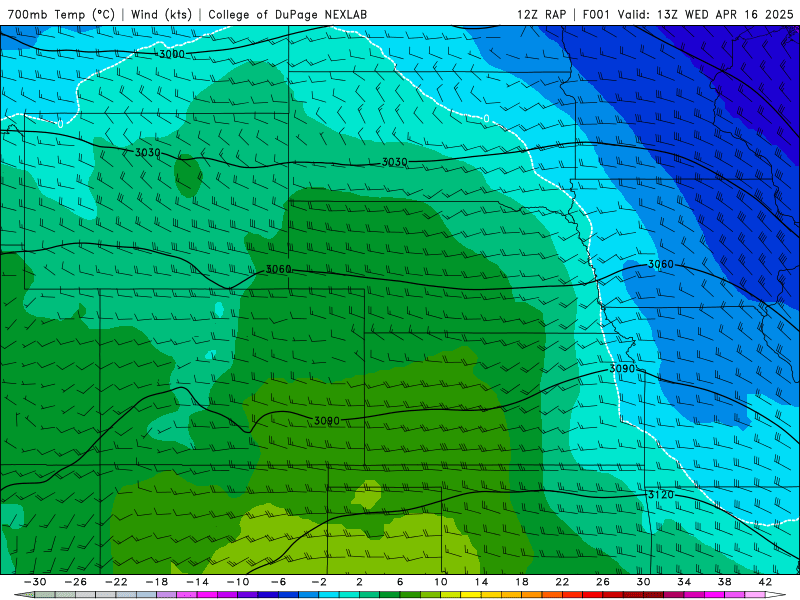Viewport: 800px width, 600px height.
Task: Select the 30 color scale label
Action: tap(643, 582)
